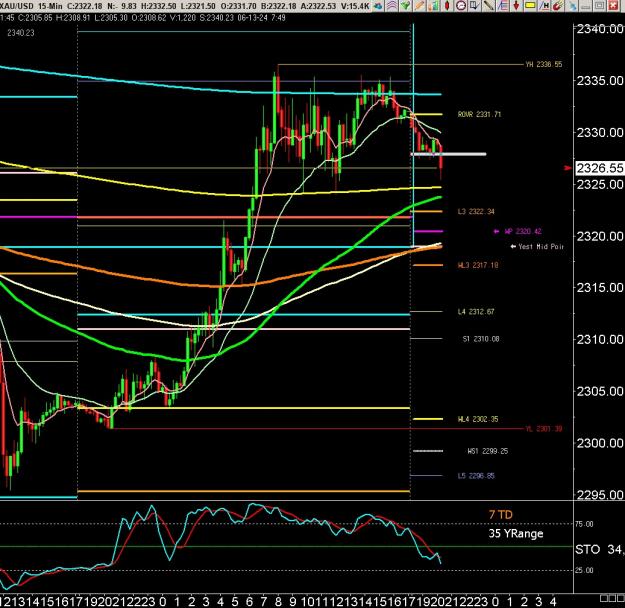Select the diagonal line drawing tool

(488, 6)
